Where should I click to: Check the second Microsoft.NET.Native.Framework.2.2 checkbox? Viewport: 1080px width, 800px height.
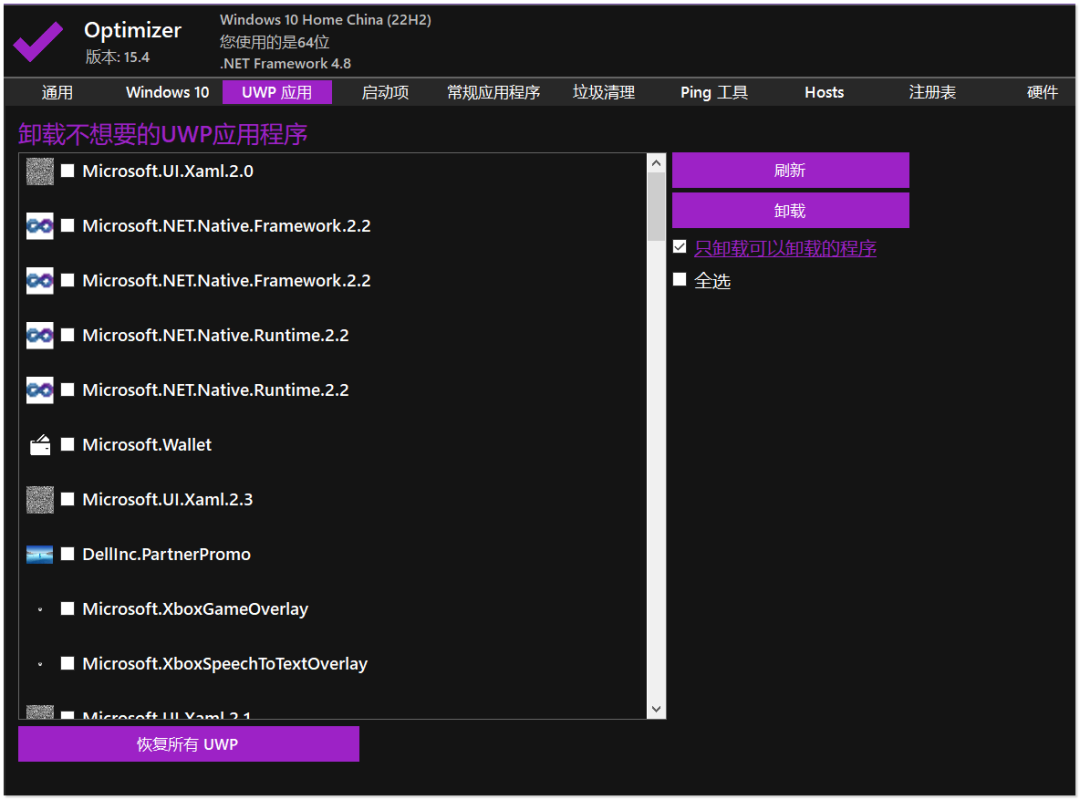pyautogui.click(x=68, y=280)
